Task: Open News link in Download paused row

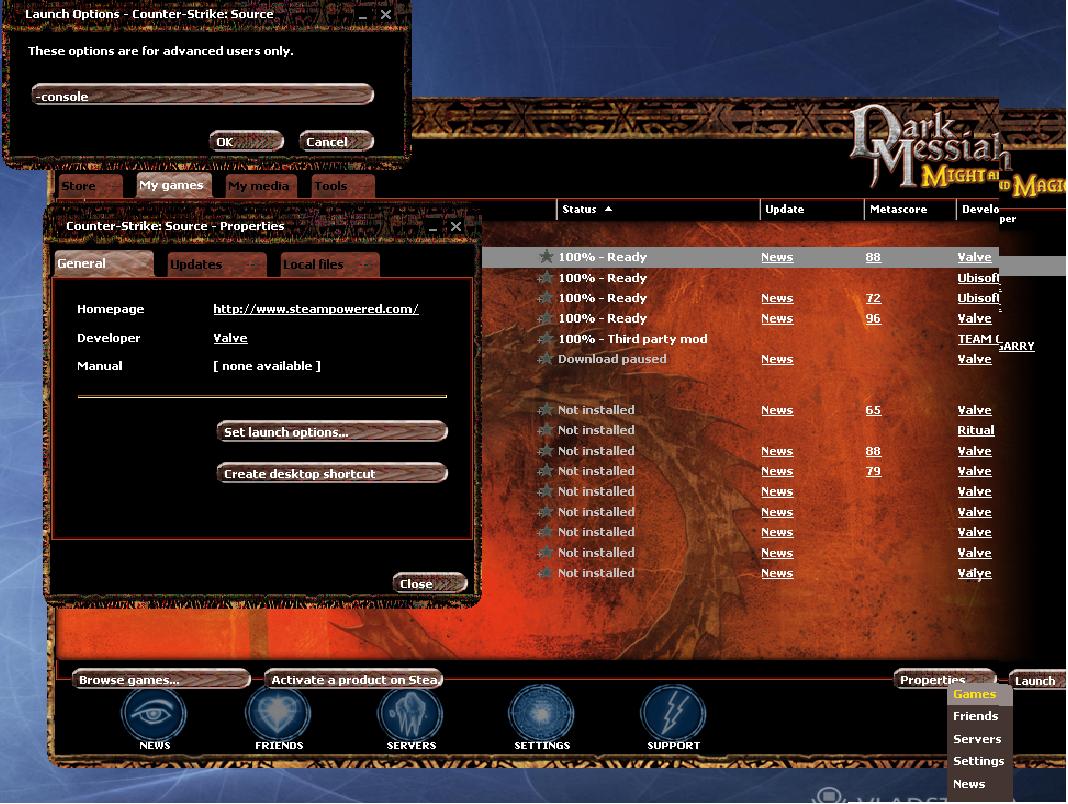Action: 777,359
